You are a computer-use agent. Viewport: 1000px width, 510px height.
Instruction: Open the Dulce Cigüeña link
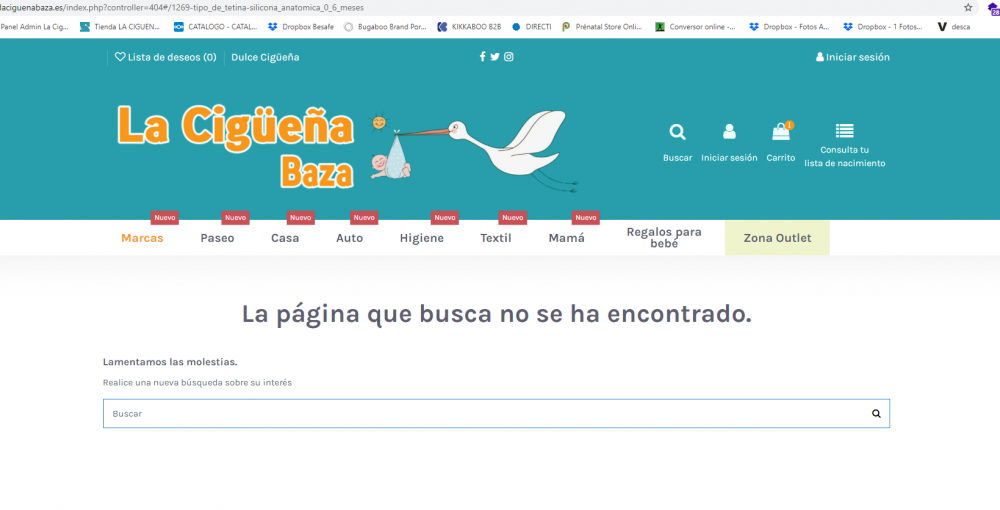(x=265, y=57)
